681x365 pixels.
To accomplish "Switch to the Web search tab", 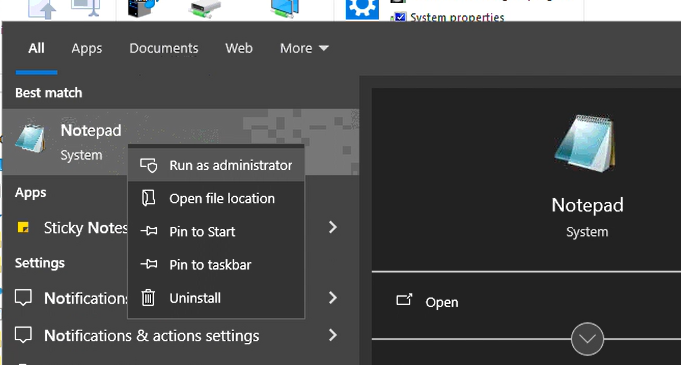I will (239, 48).
